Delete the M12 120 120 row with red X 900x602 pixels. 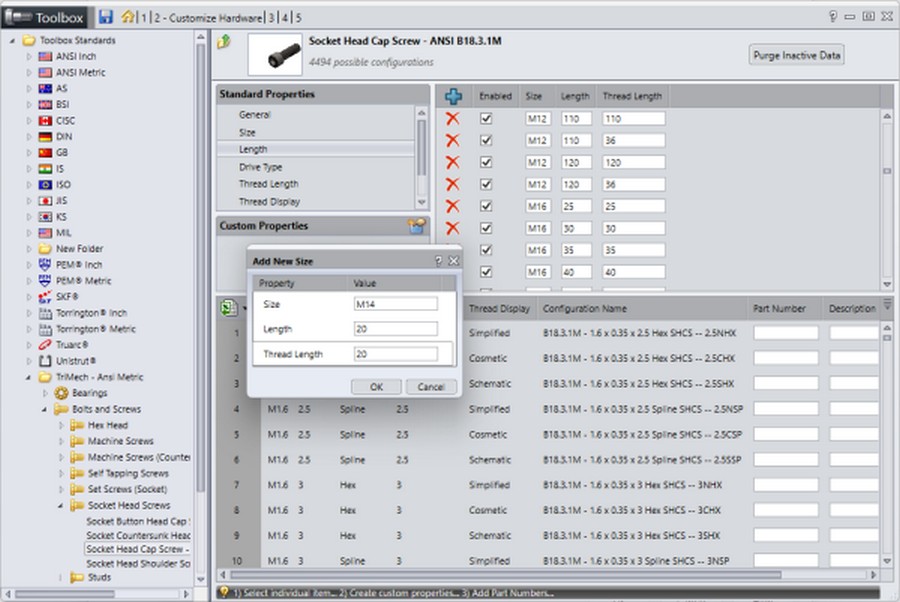click(452, 162)
